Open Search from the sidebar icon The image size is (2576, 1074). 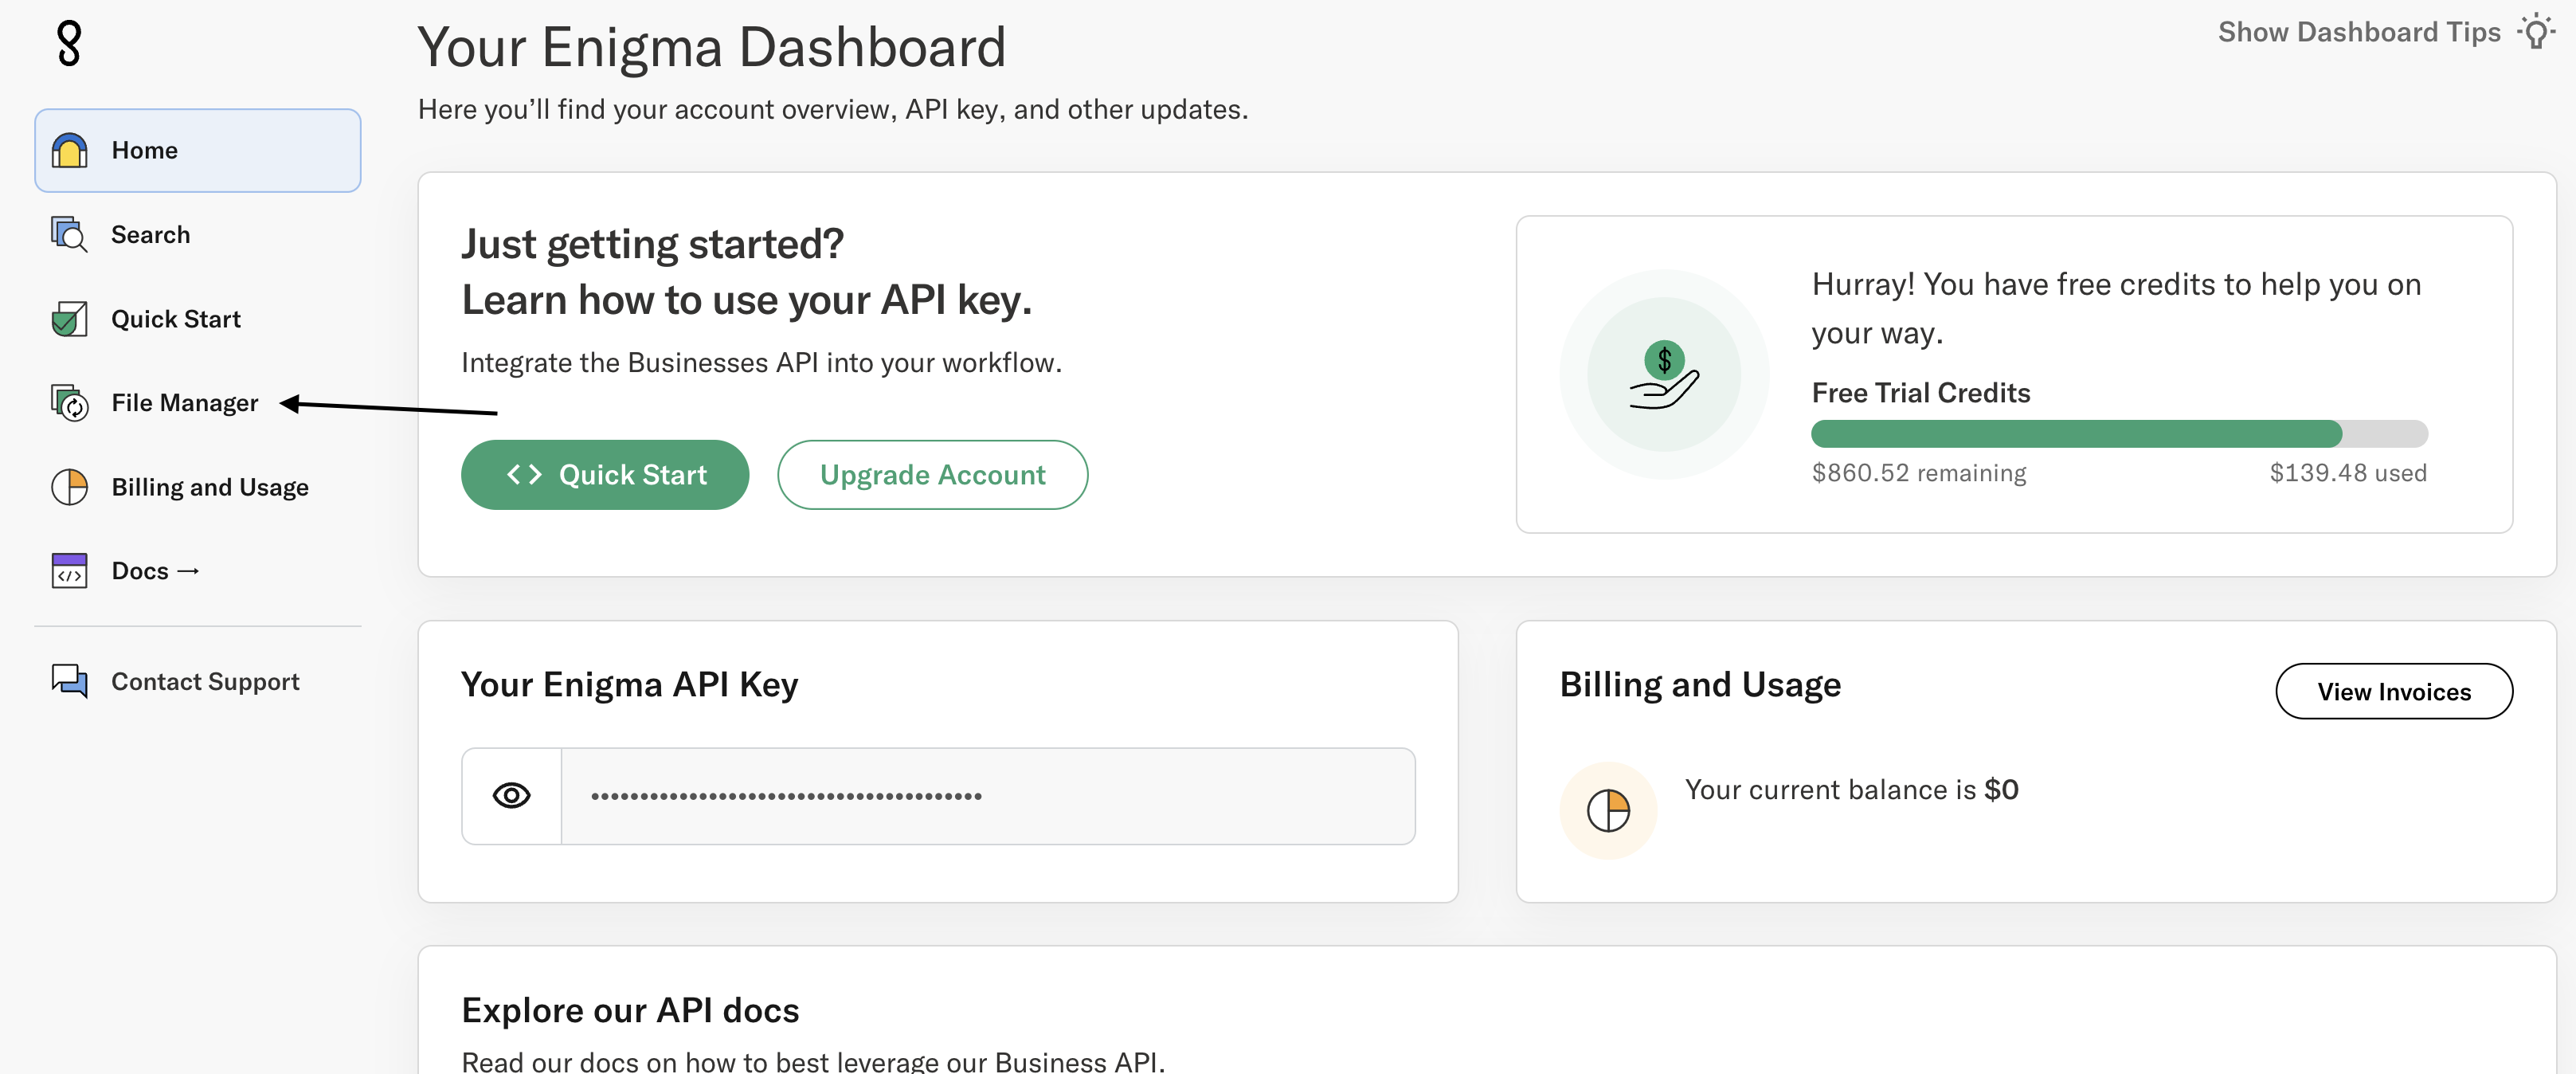tap(68, 234)
